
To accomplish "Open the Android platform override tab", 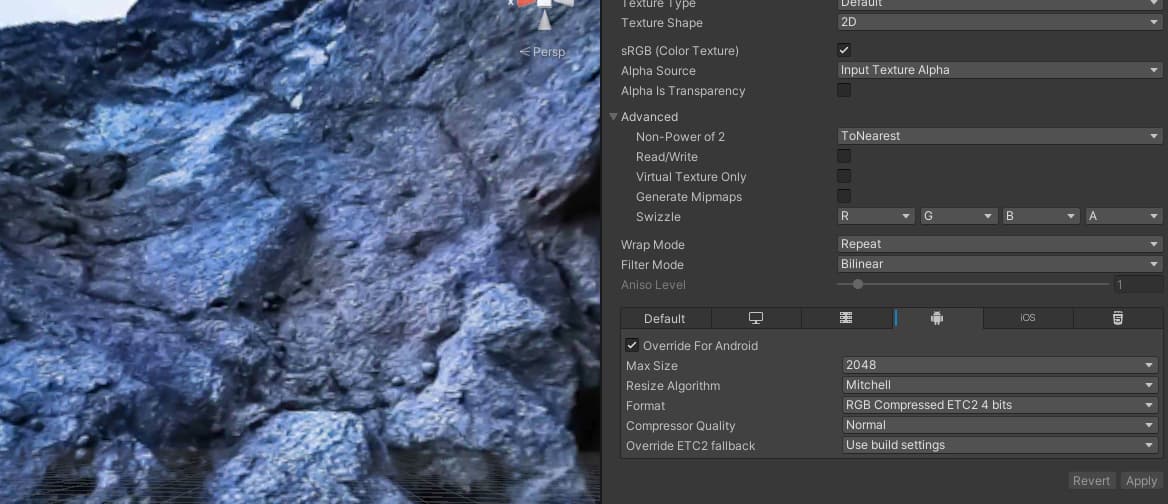I will pyautogui.click(x=937, y=318).
